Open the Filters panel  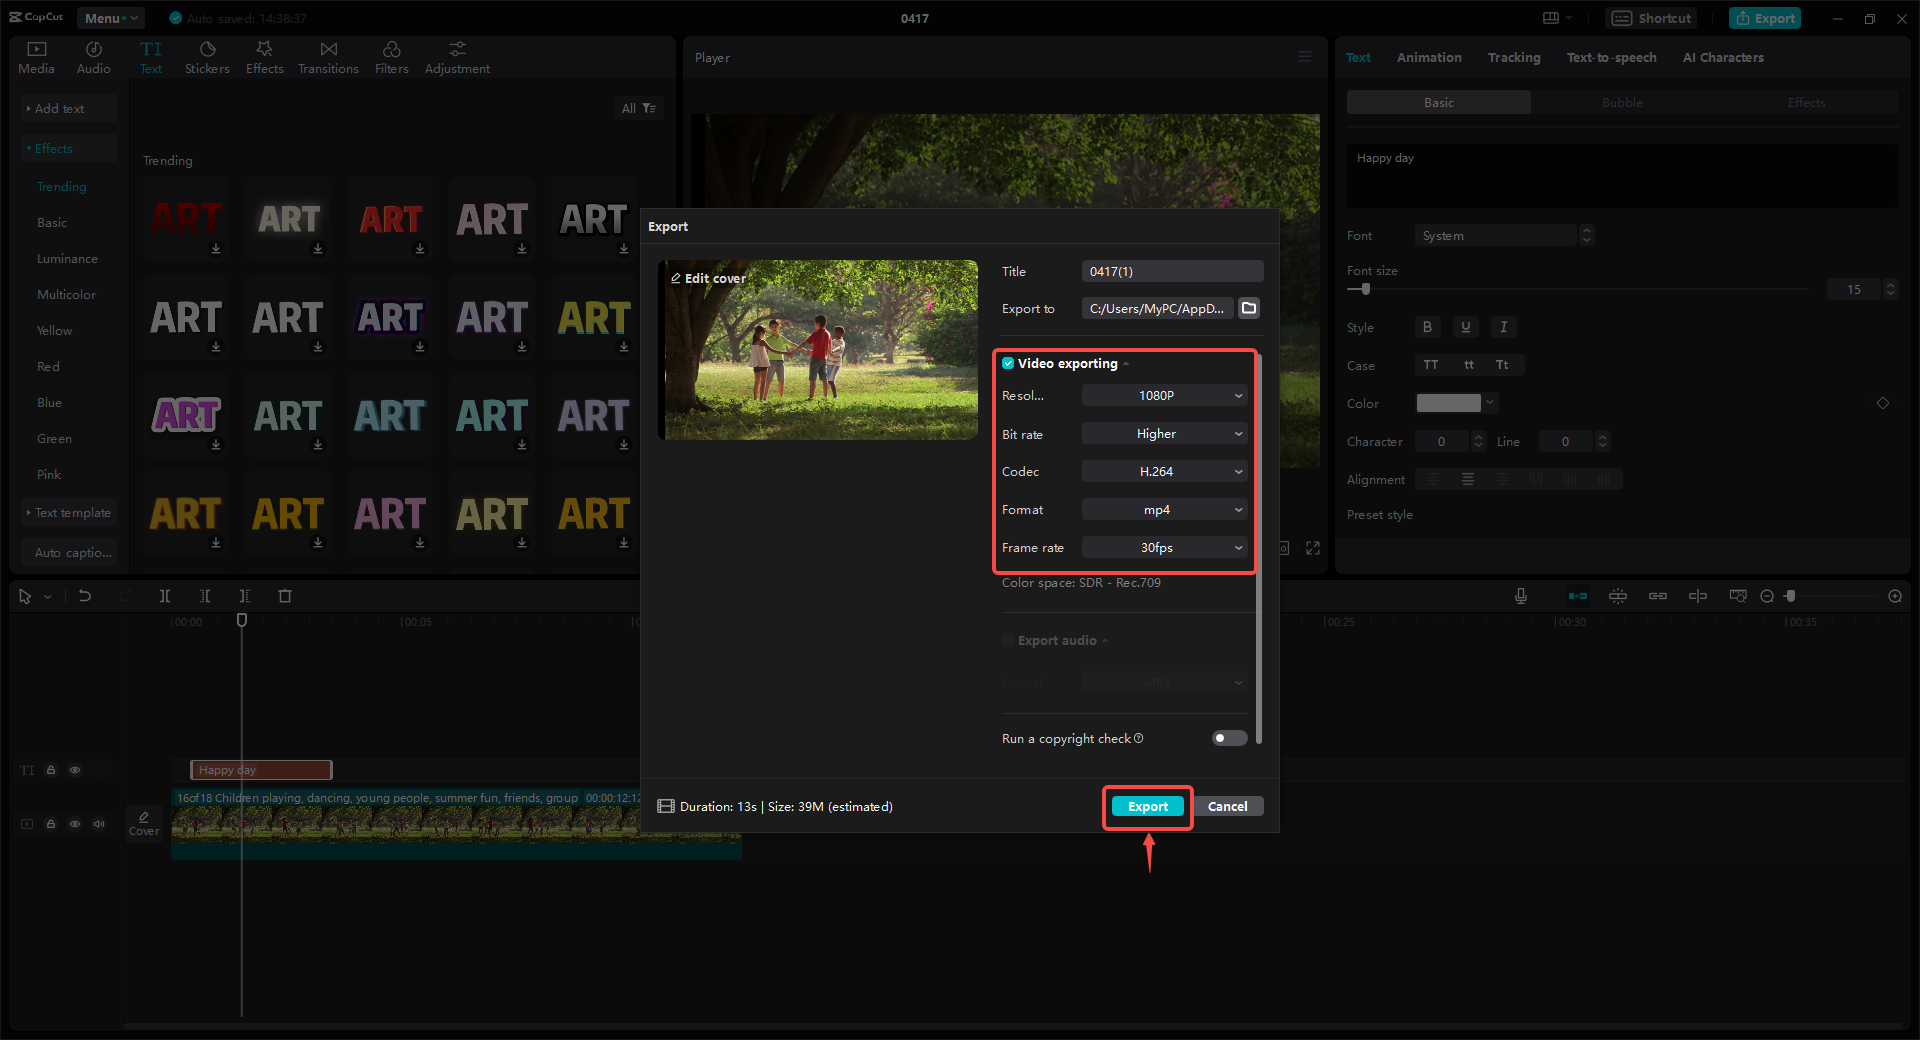[x=391, y=56]
